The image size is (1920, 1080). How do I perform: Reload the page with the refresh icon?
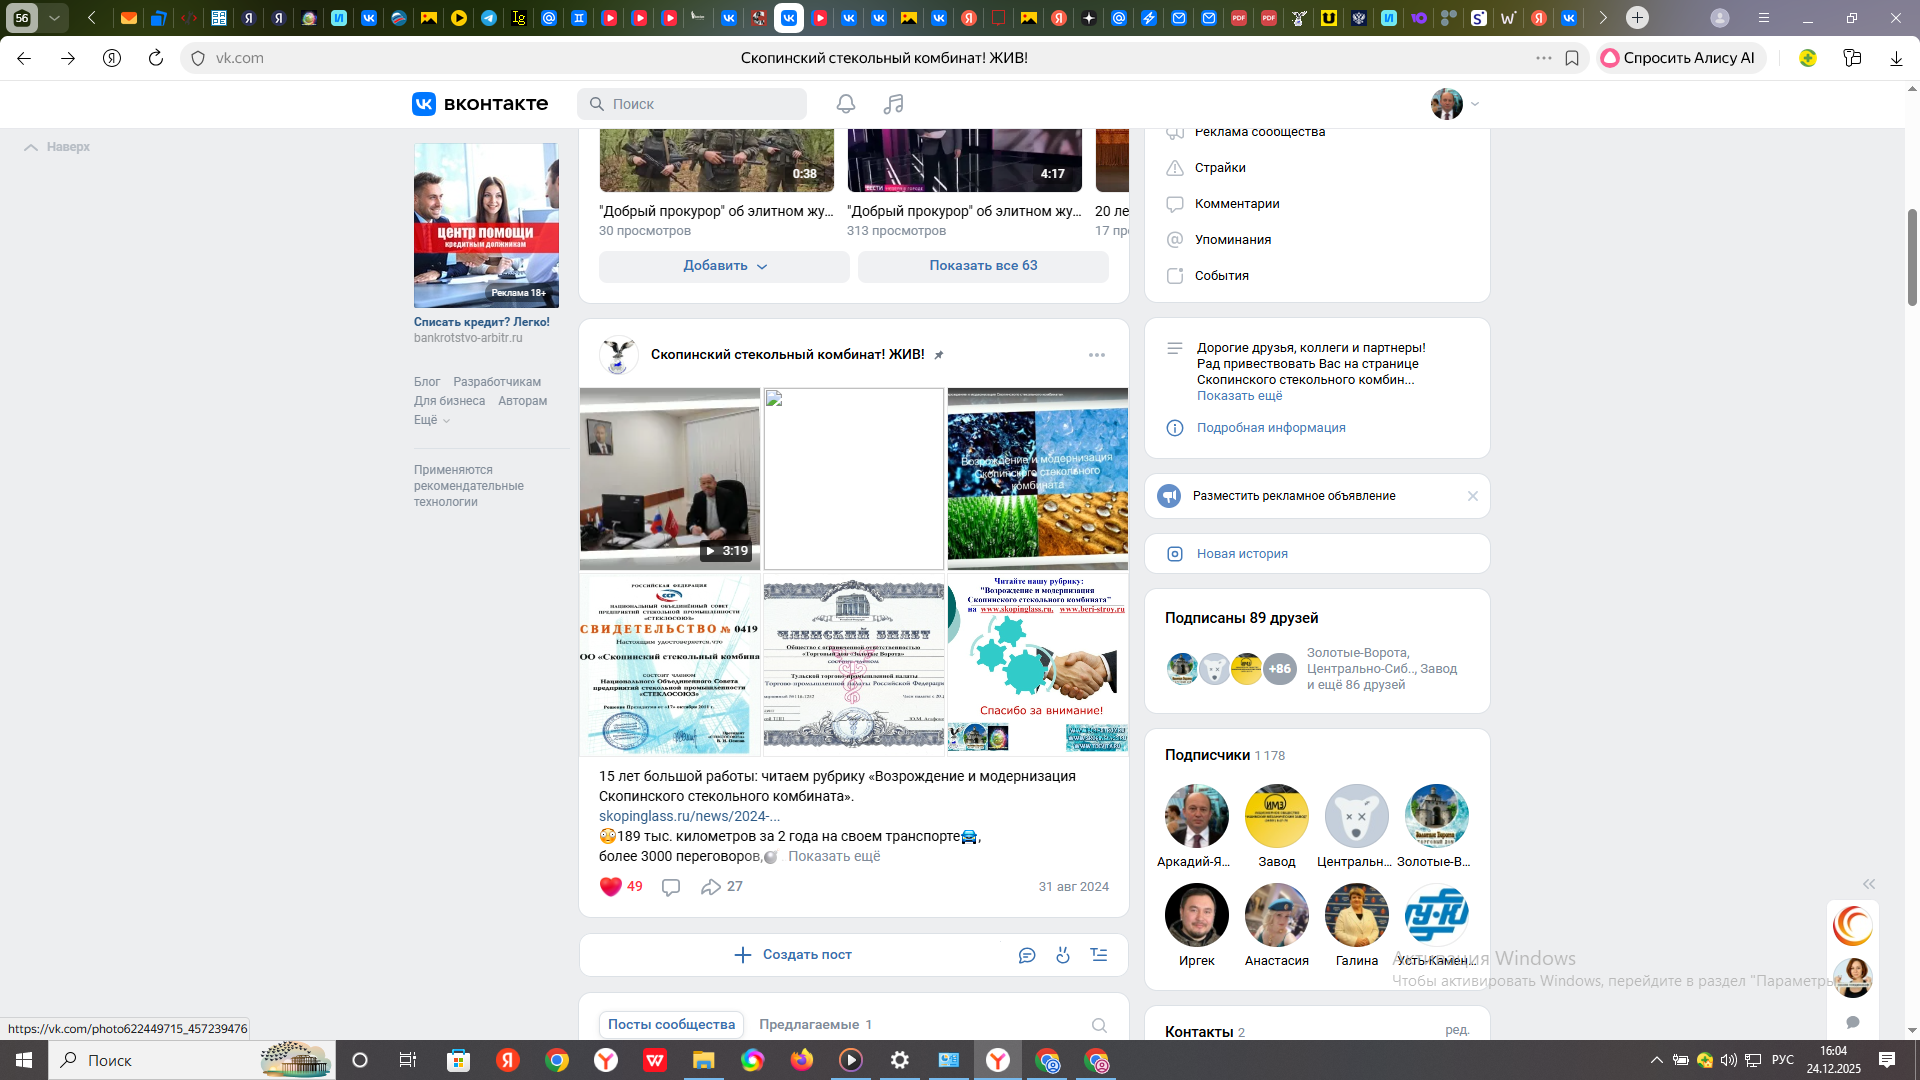tap(156, 58)
